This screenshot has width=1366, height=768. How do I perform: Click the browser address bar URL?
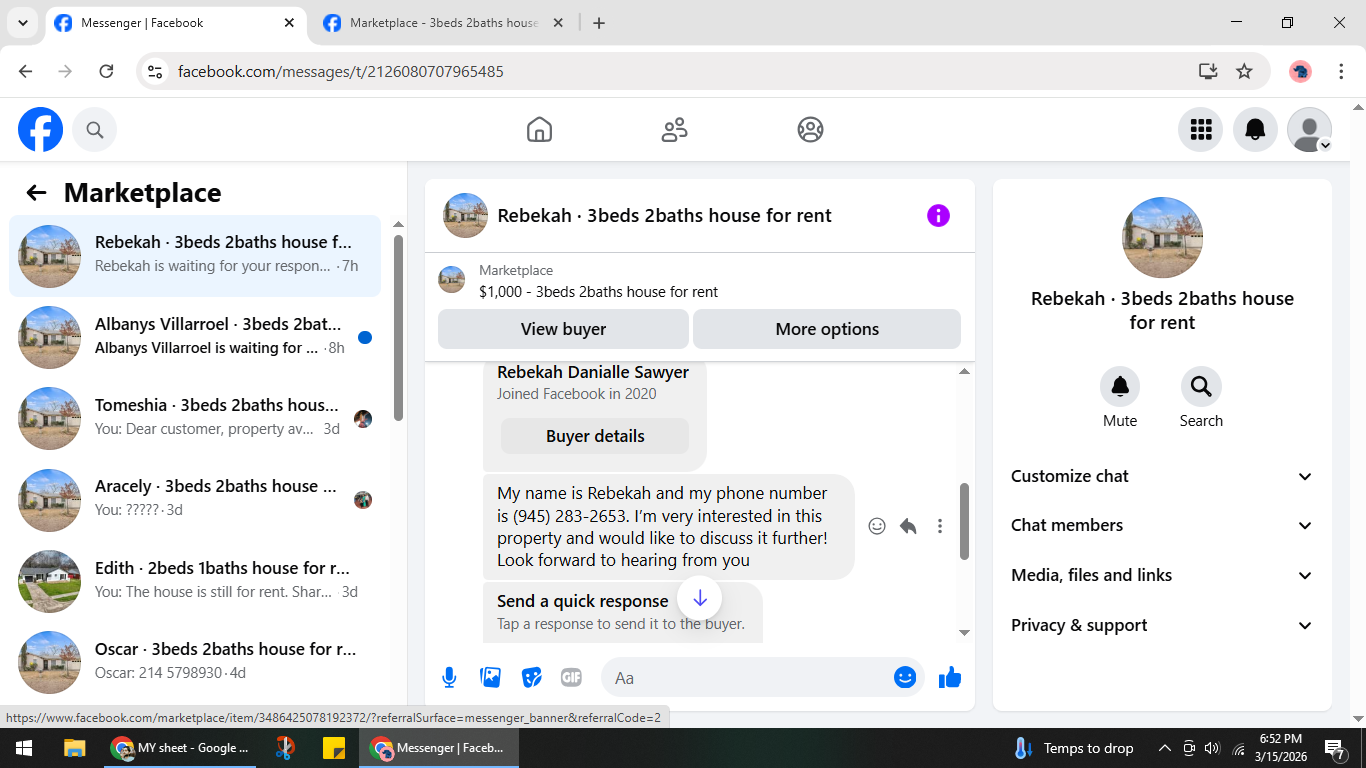click(341, 71)
